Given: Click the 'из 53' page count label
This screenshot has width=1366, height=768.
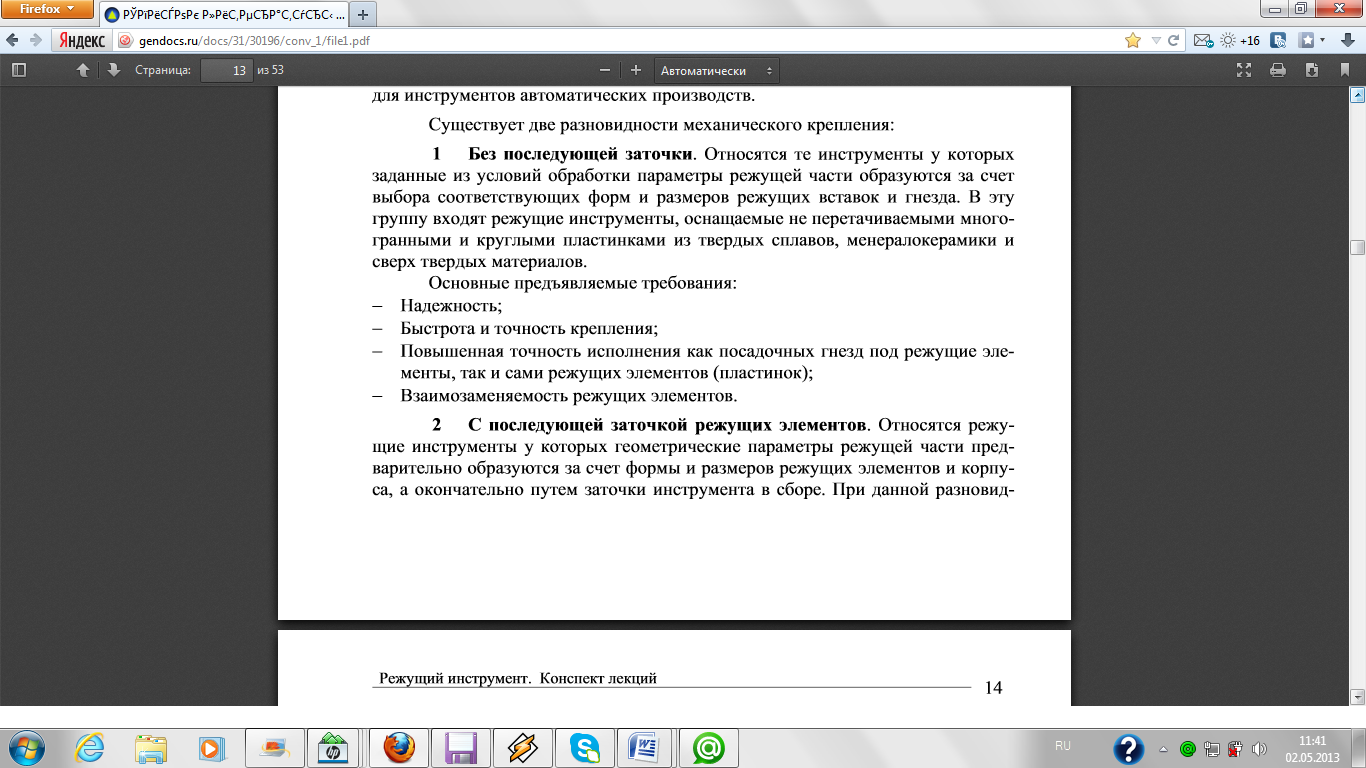Looking at the screenshot, I should coord(270,70).
